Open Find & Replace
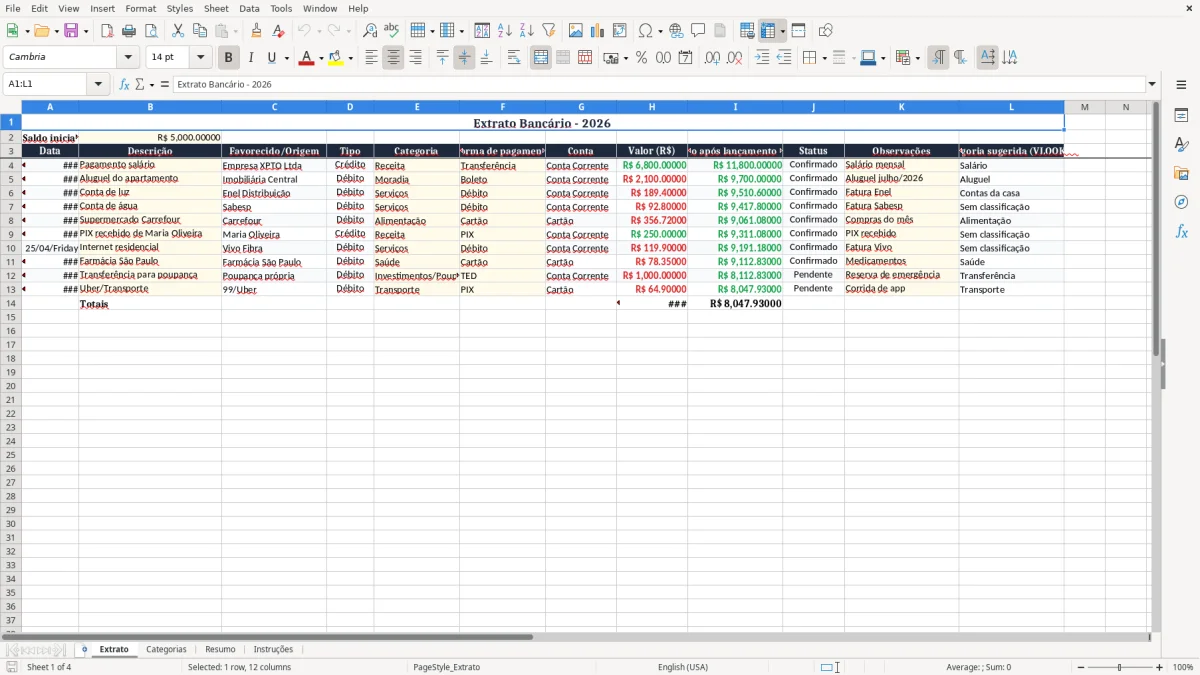Screen dimensions: 1200x675 click(370, 31)
